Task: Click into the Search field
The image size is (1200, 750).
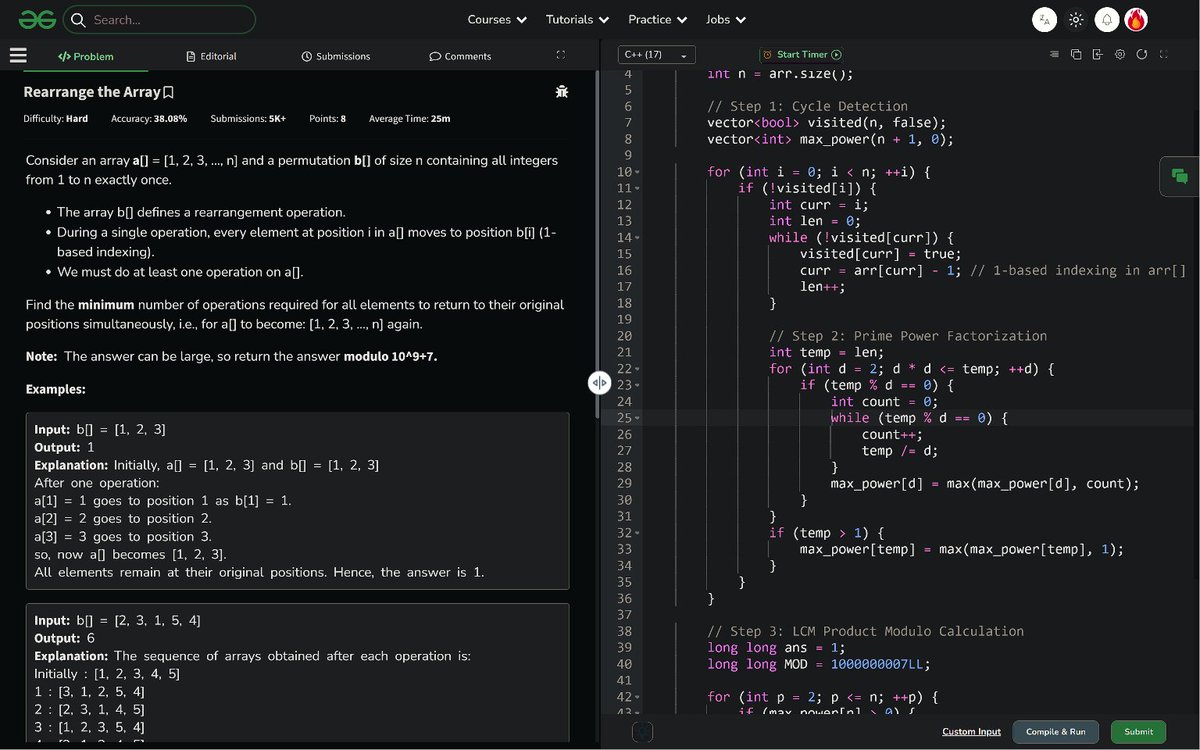Action: (159, 19)
